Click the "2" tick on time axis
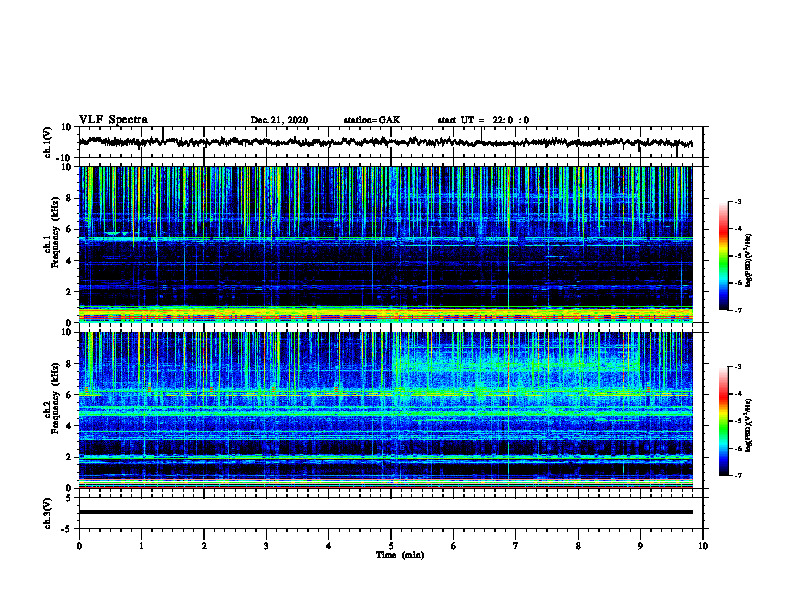792x612 pixels. (x=204, y=546)
